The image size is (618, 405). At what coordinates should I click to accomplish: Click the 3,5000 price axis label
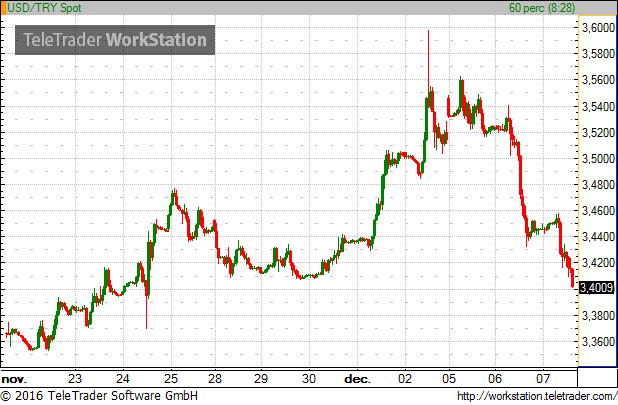click(x=598, y=159)
